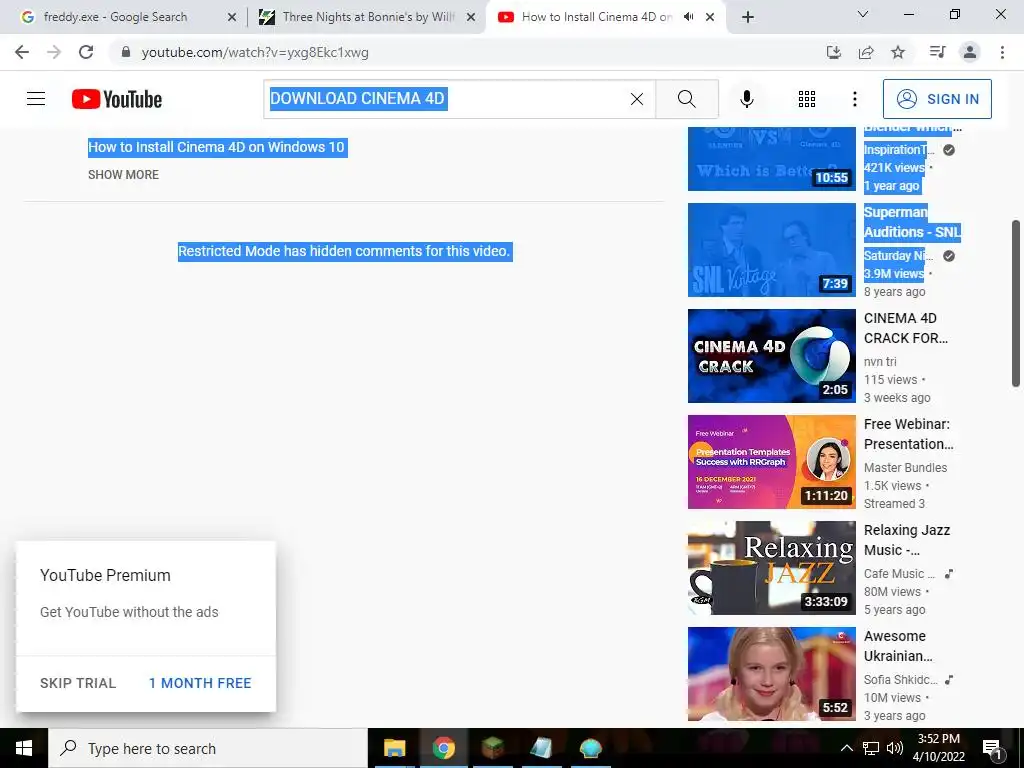
Task: Open a new tab with plus
Action: [x=748, y=17]
